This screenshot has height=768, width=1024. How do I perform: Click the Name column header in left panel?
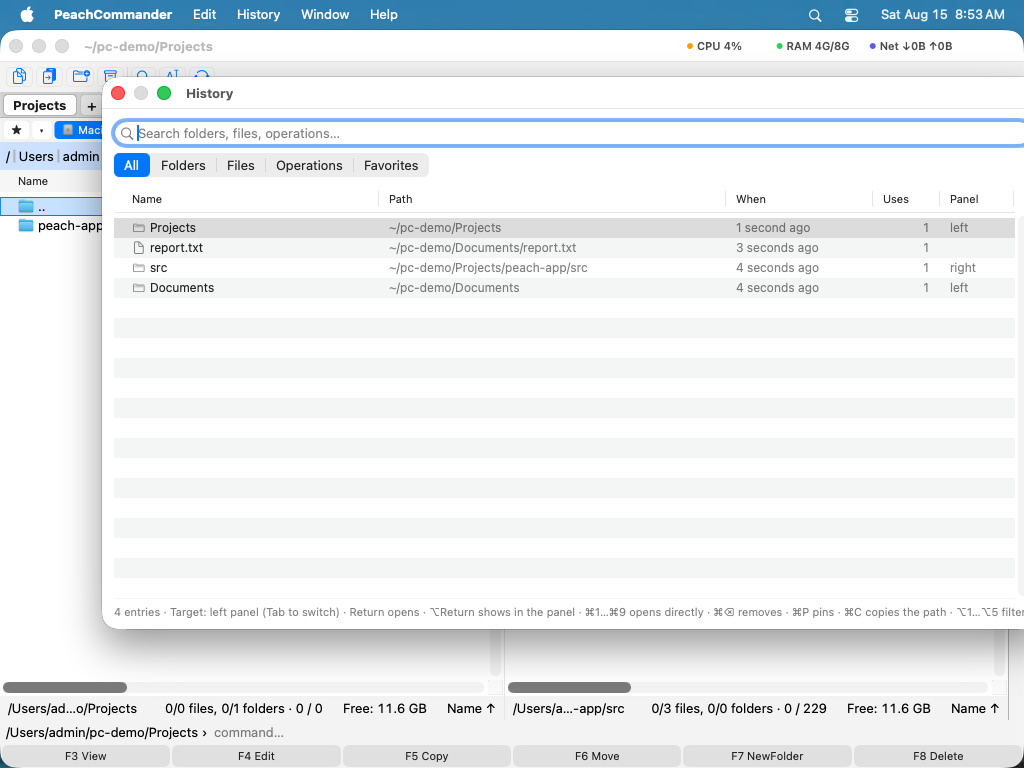[x=33, y=182]
